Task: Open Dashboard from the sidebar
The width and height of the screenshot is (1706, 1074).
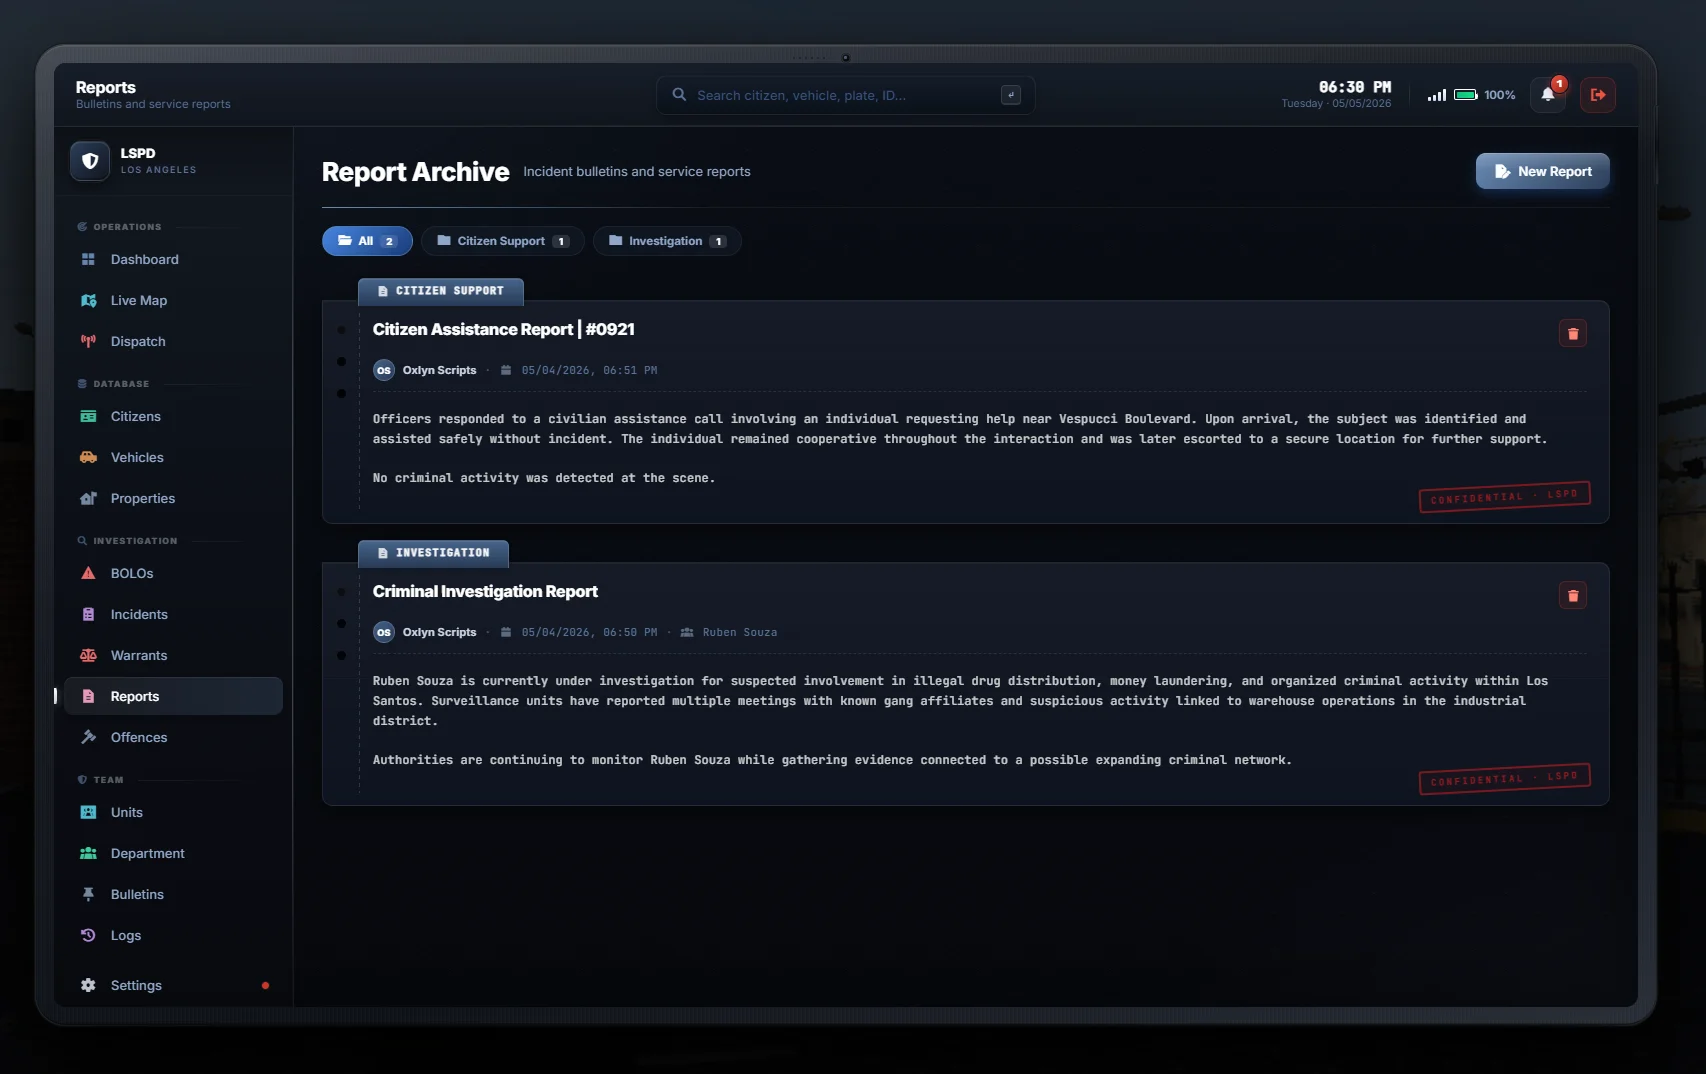Action: pyautogui.click(x=173, y=259)
